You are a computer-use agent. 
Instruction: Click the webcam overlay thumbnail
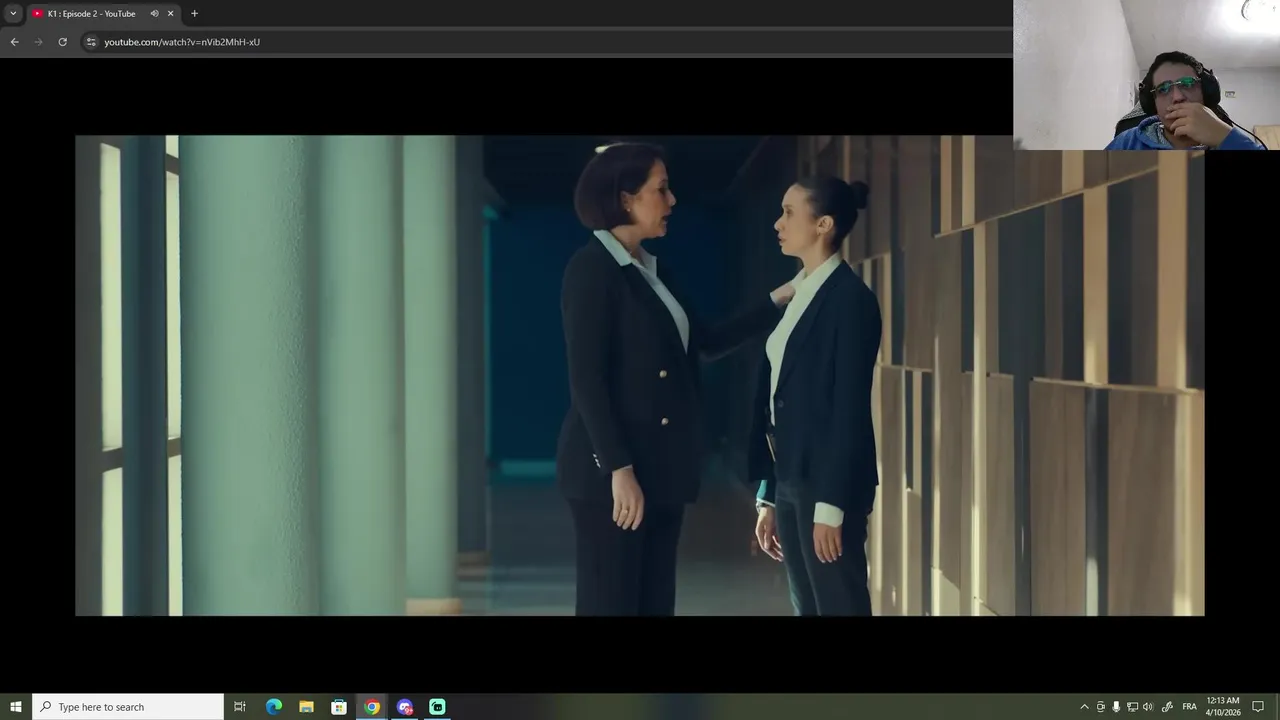tap(1146, 75)
